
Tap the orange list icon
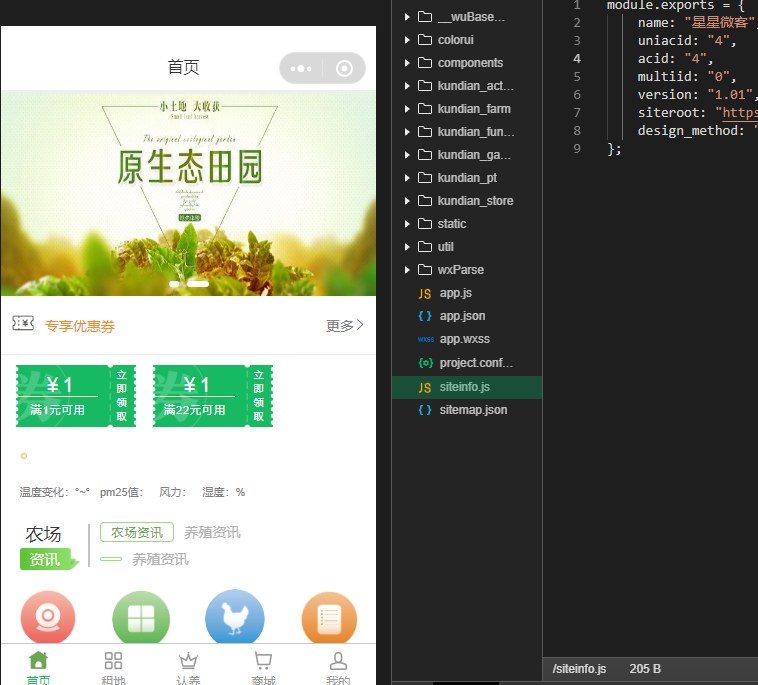point(329,618)
